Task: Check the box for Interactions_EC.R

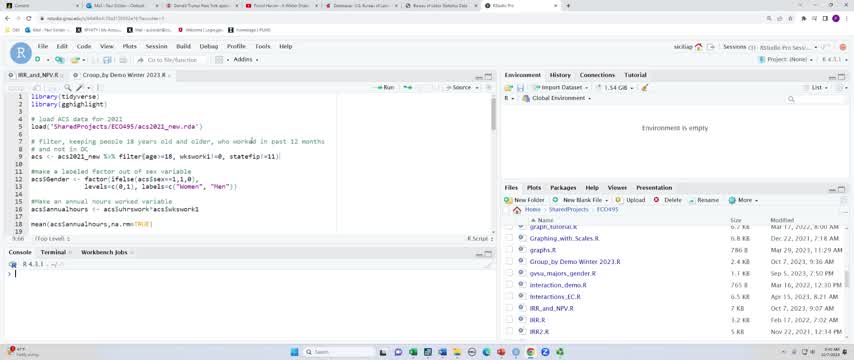Action: [509, 297]
